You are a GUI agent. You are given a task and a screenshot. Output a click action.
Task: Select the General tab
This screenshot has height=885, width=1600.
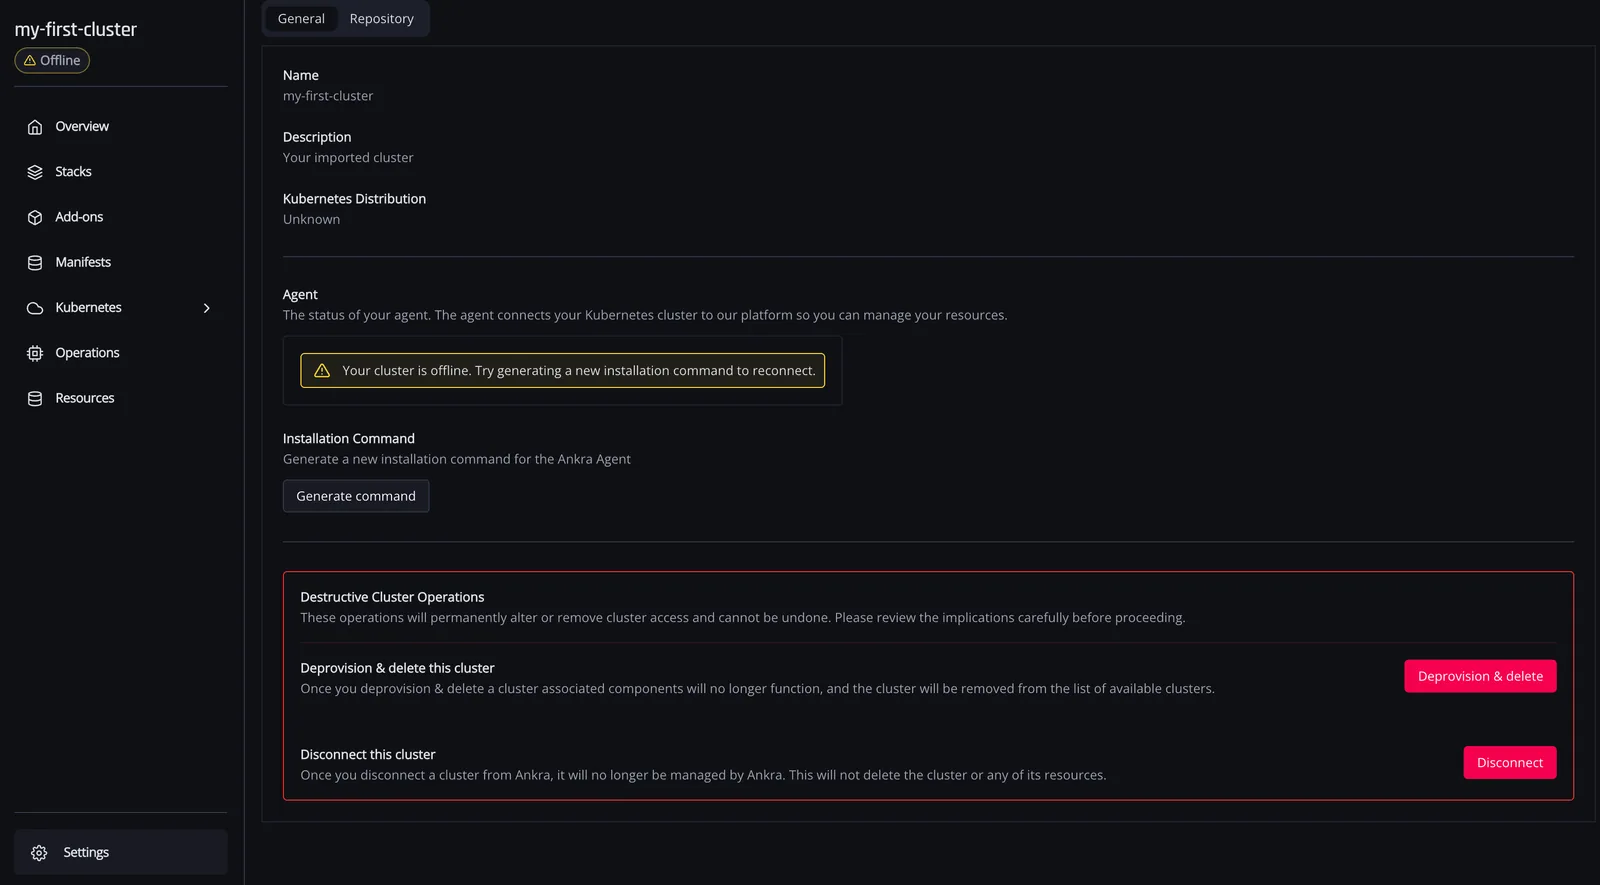[301, 19]
